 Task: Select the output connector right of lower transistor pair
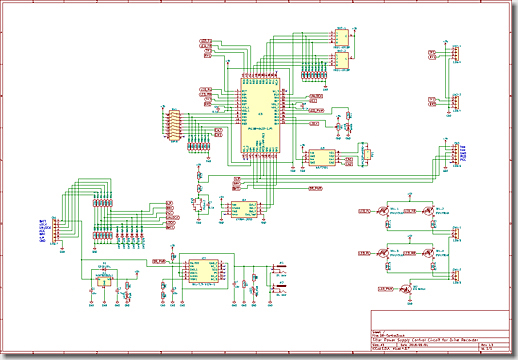pyautogui.click(x=456, y=276)
